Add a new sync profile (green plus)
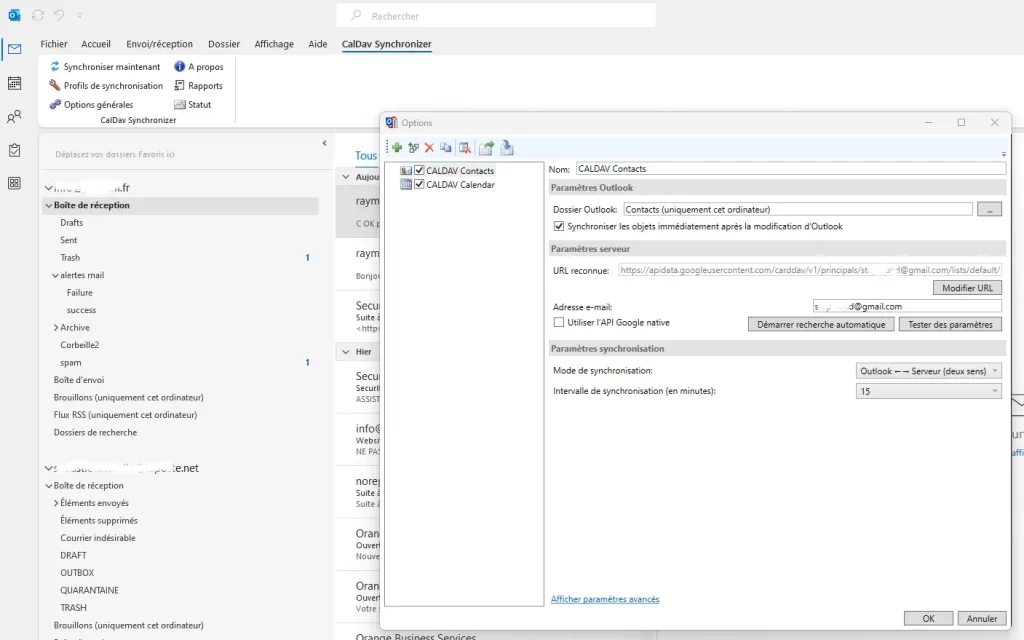The height and width of the screenshot is (640, 1024). (397, 148)
